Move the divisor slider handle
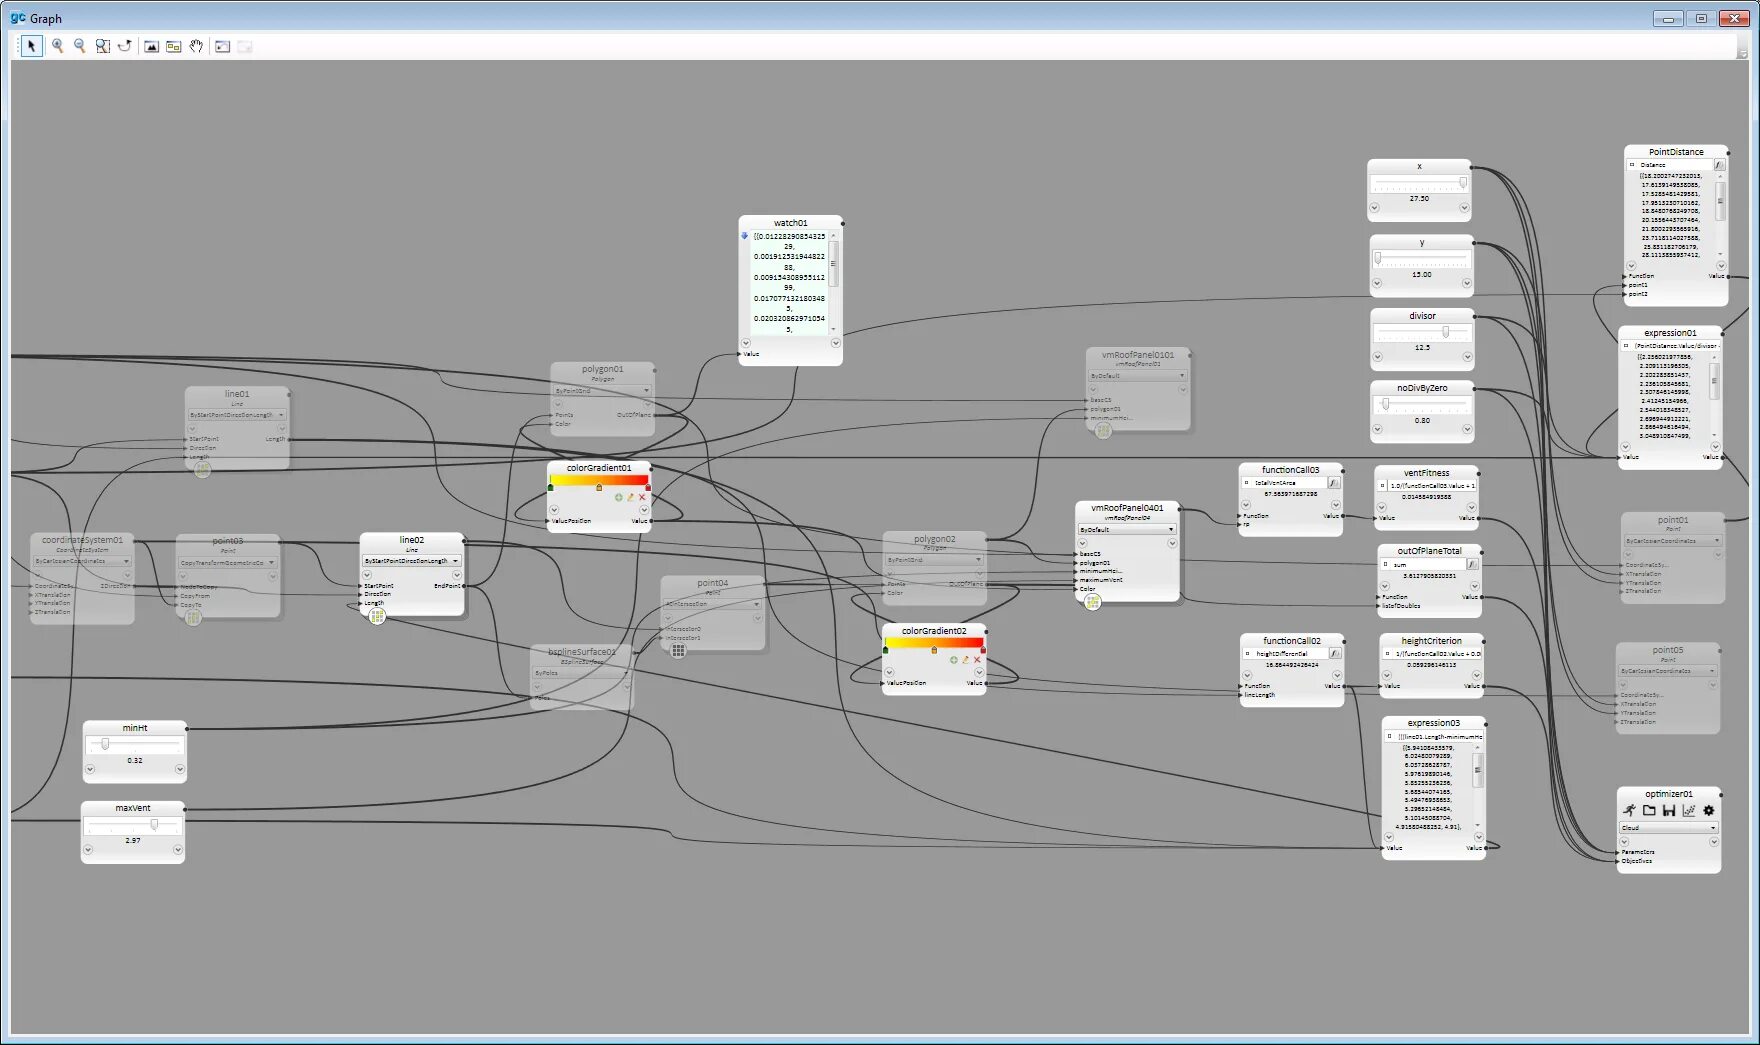1760x1045 pixels. [x=1445, y=332]
